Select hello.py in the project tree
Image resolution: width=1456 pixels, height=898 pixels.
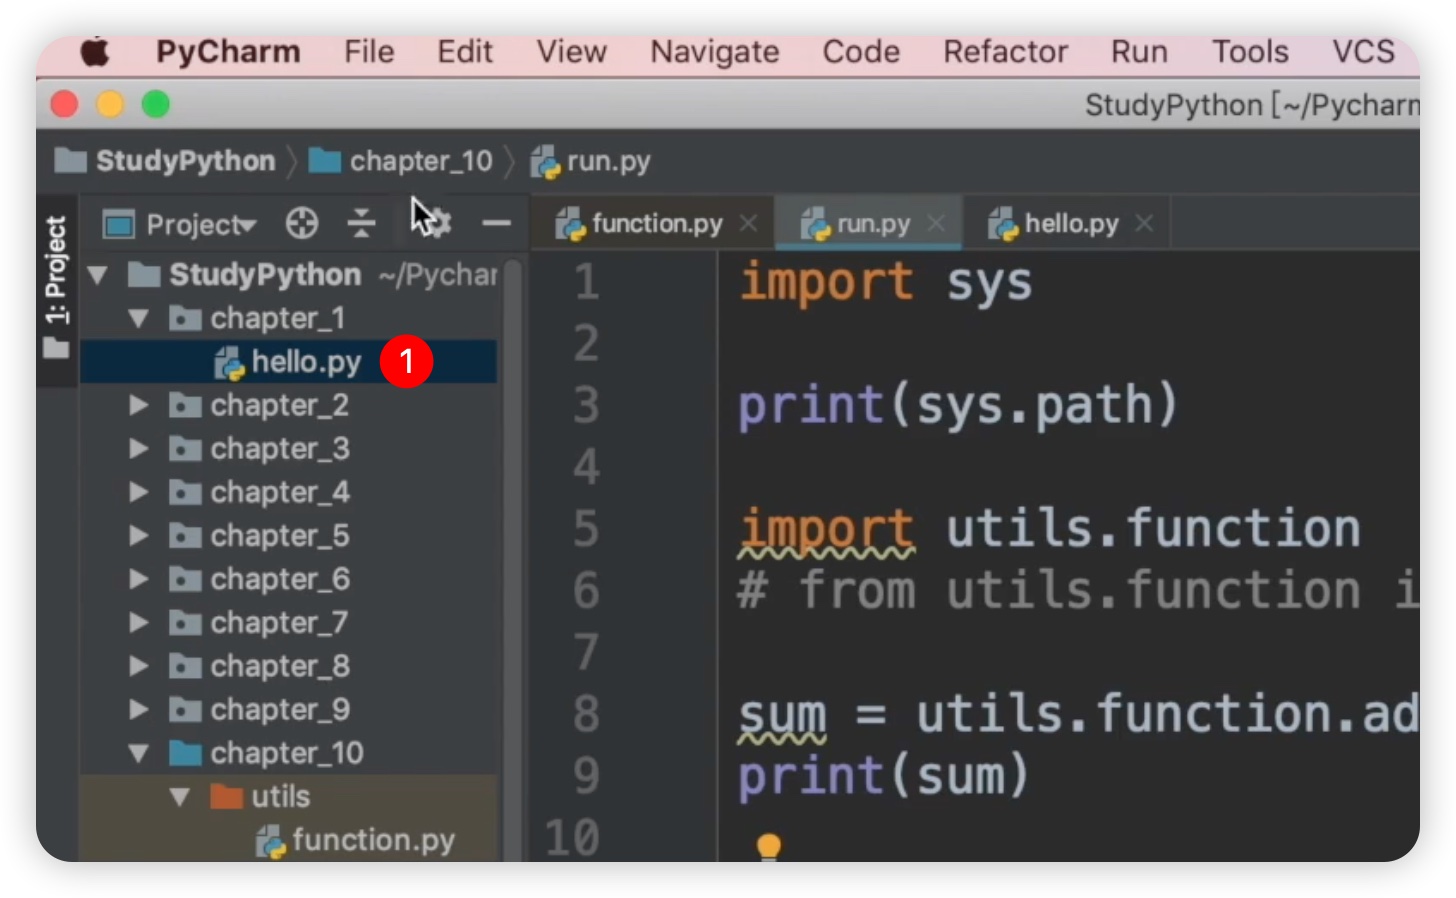(x=288, y=362)
